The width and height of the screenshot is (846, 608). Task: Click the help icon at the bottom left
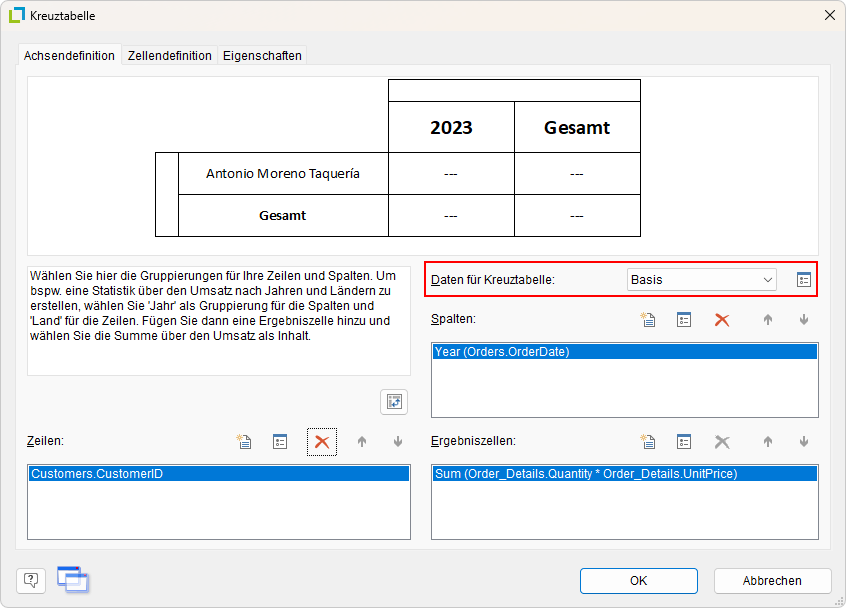(31, 580)
